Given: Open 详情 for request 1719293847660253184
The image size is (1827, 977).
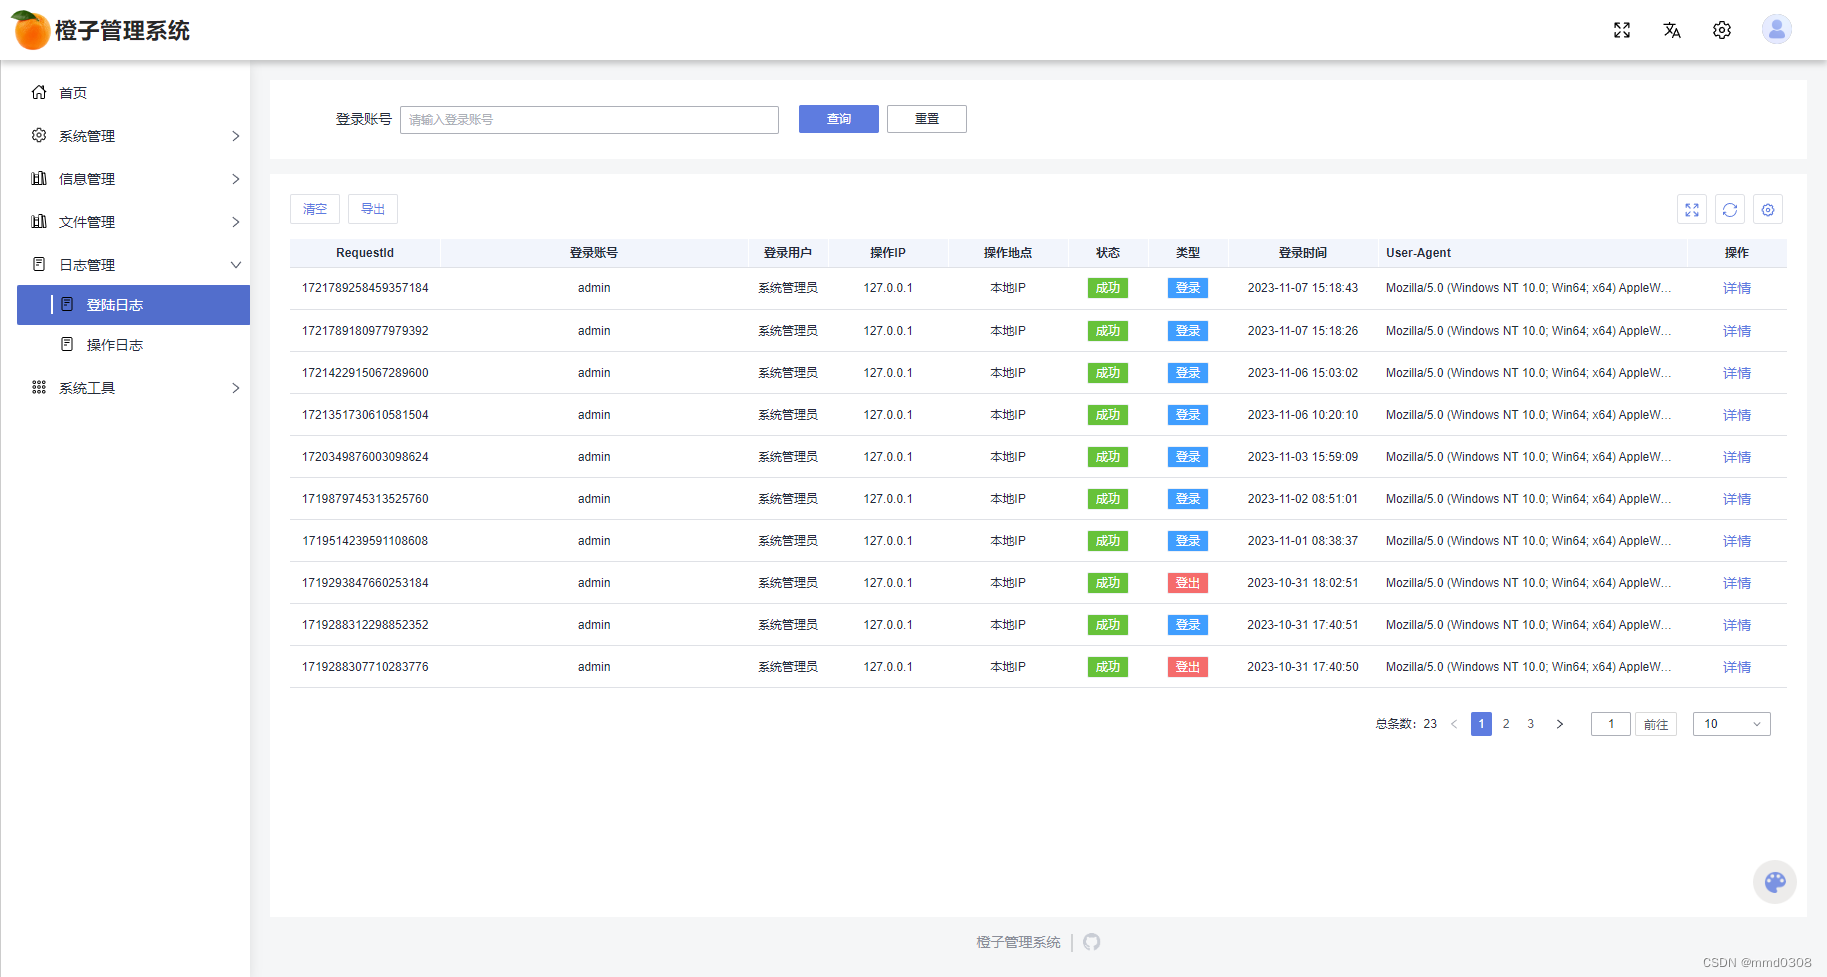Looking at the screenshot, I should pyautogui.click(x=1737, y=583).
